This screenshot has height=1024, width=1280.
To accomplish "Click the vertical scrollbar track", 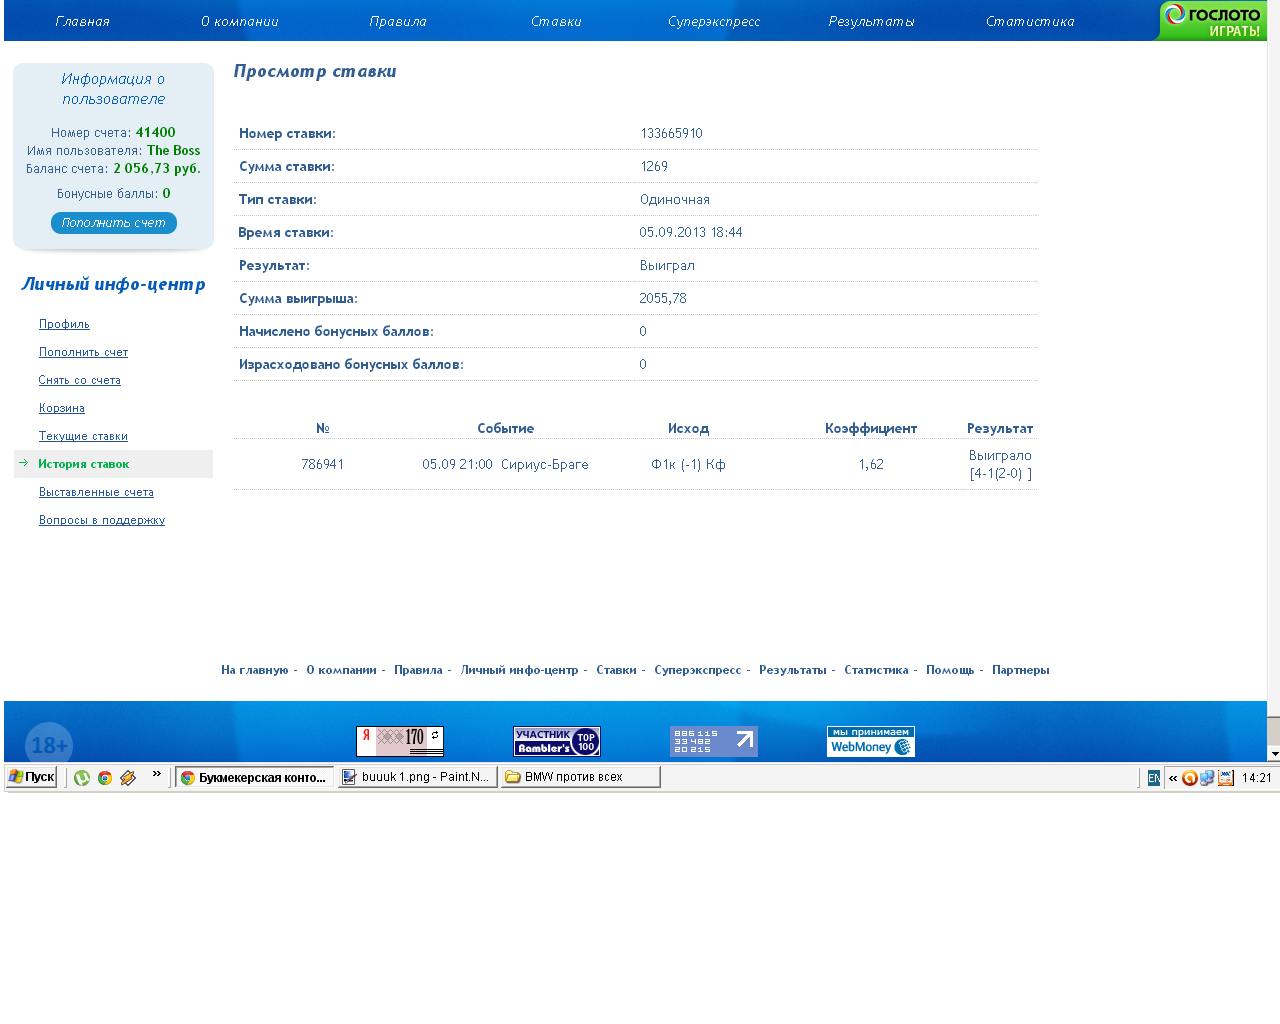I will pyautogui.click(x=1274, y=358).
